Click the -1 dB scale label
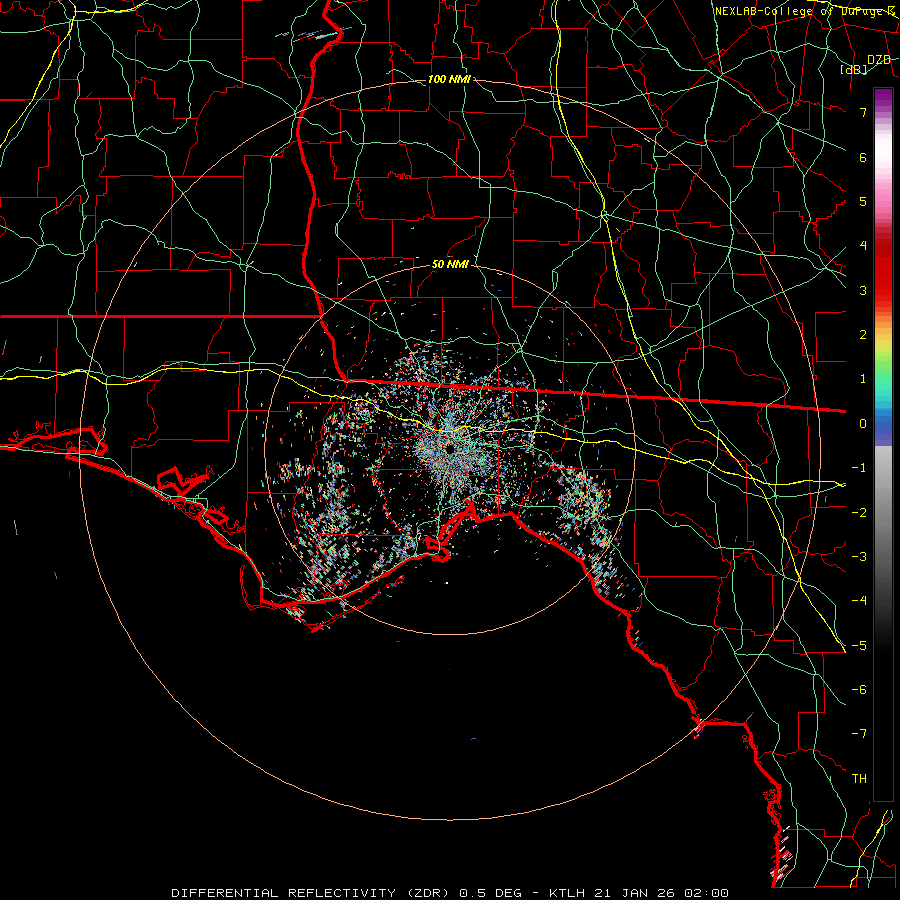900x900 pixels. pos(859,468)
